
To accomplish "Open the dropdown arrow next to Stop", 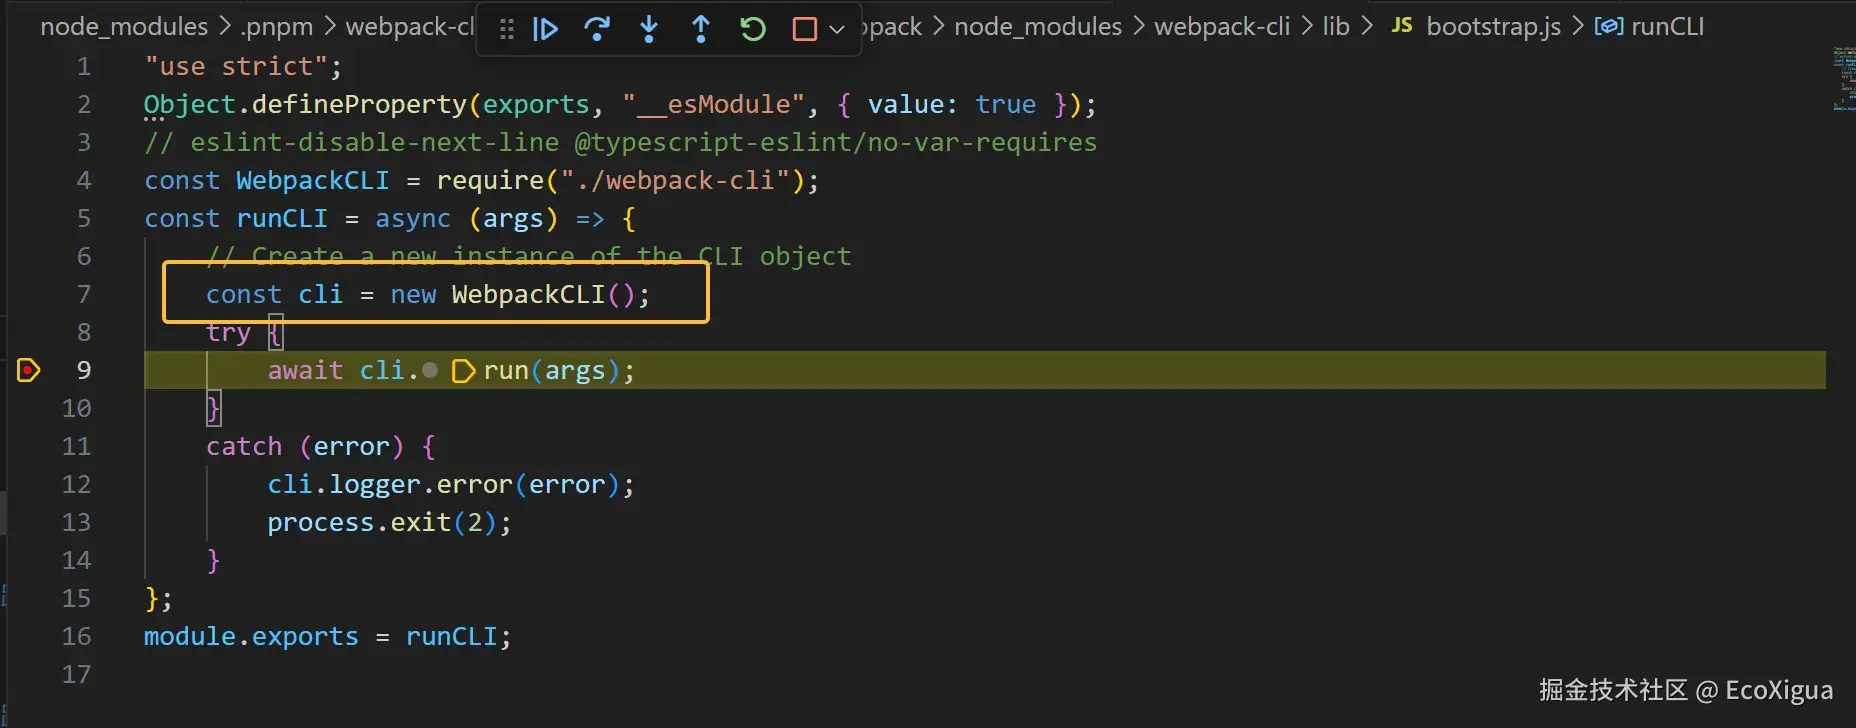I will [x=837, y=30].
